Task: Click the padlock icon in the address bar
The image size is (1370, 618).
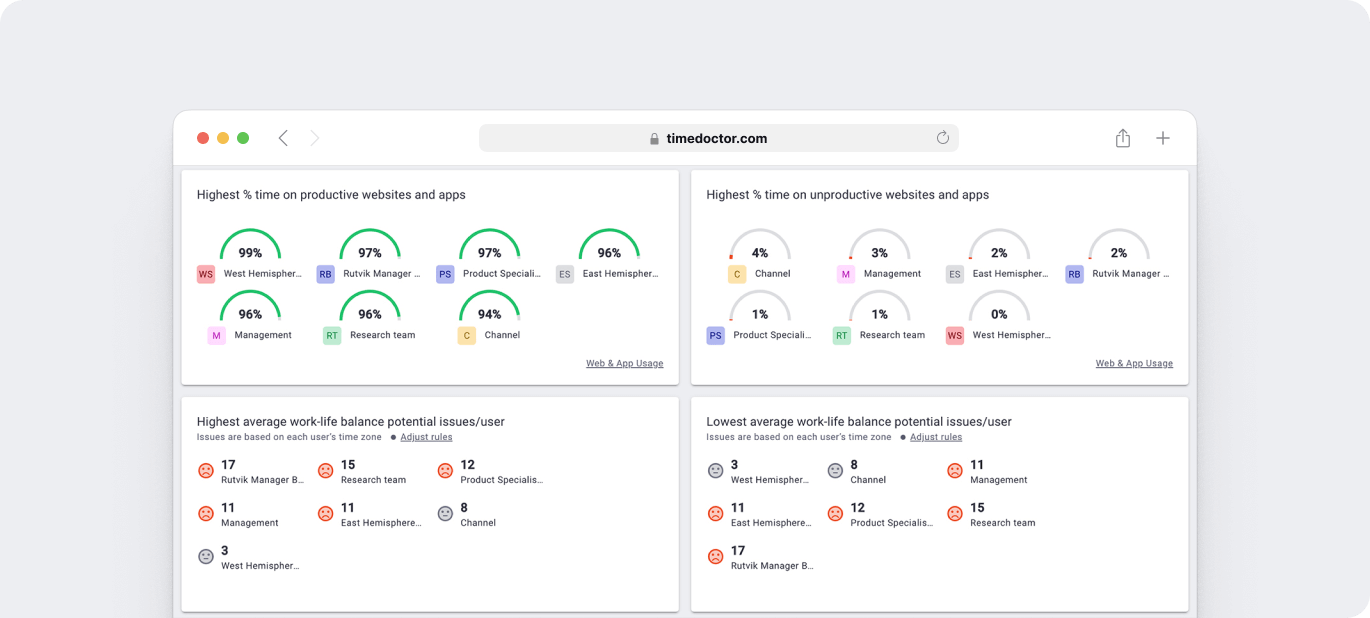Action: click(x=653, y=137)
